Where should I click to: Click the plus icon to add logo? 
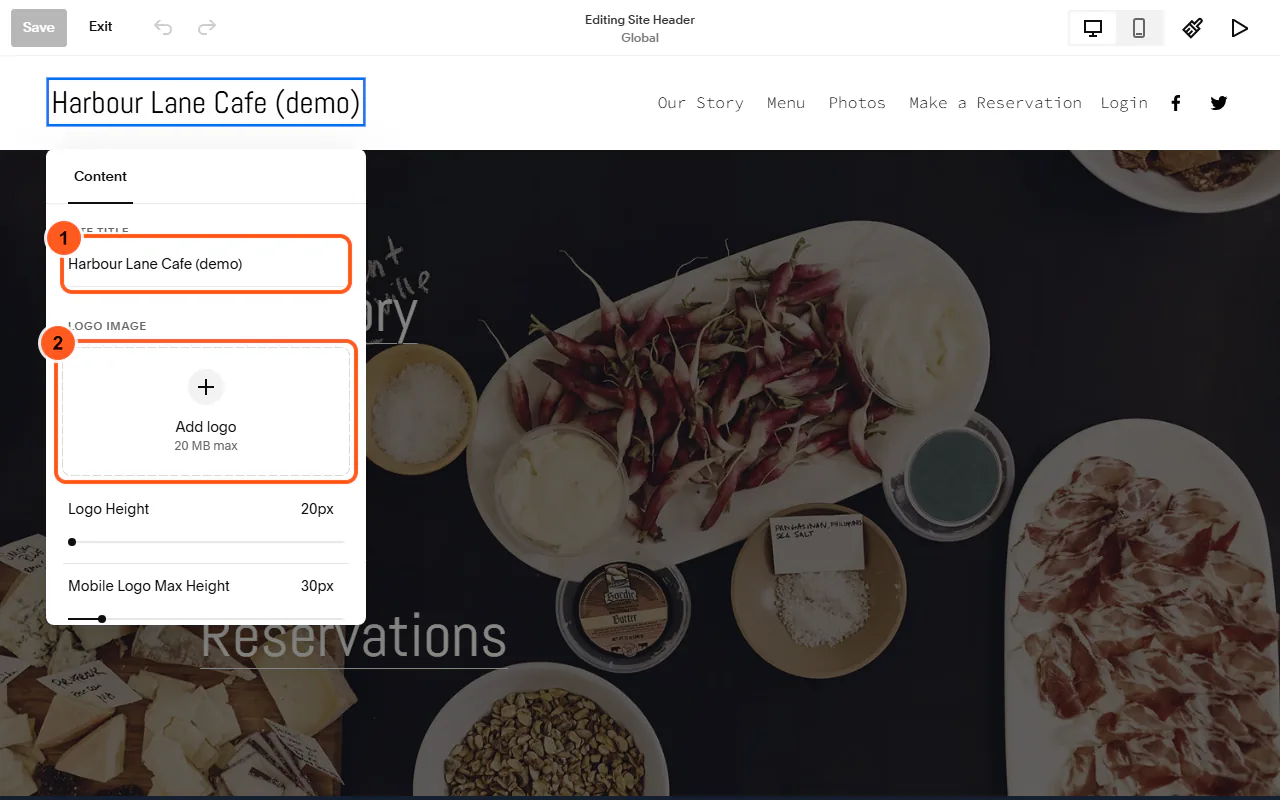206,387
